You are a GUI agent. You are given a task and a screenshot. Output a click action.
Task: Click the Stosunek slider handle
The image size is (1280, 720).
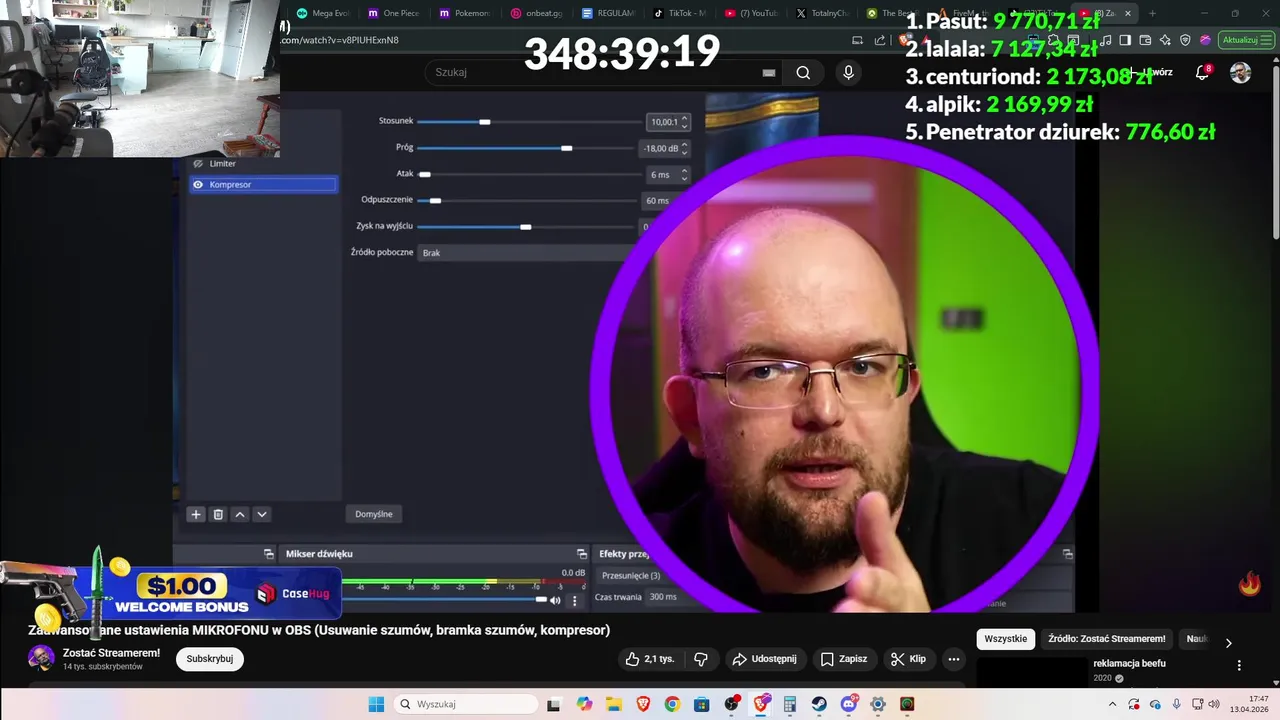coord(485,122)
